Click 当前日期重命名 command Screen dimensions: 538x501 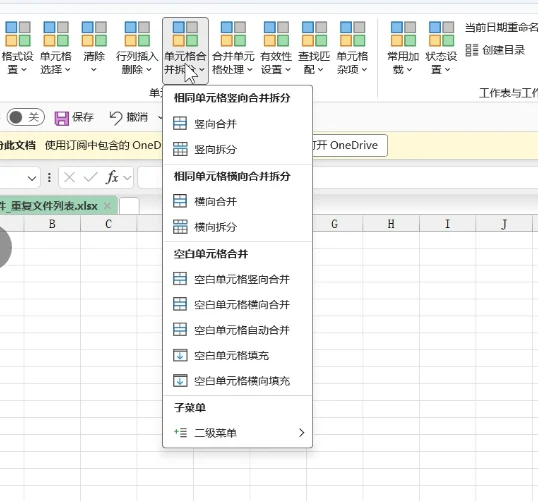click(501, 27)
